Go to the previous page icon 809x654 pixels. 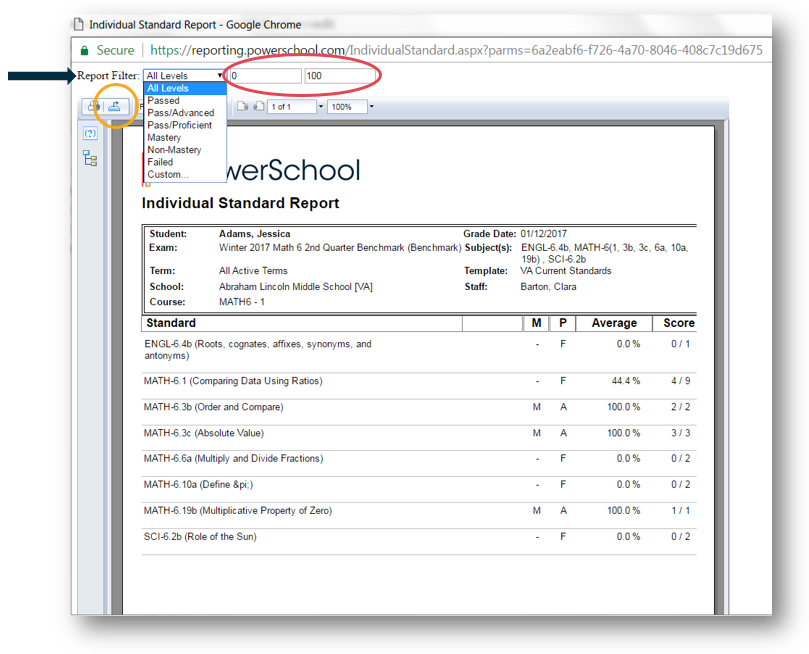(258, 106)
